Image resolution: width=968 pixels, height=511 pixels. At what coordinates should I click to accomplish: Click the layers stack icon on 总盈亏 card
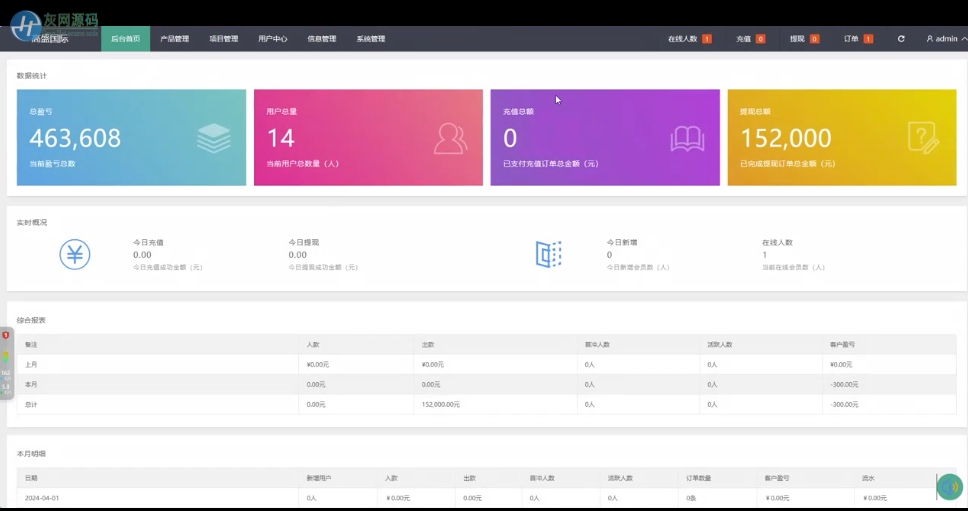click(213, 138)
